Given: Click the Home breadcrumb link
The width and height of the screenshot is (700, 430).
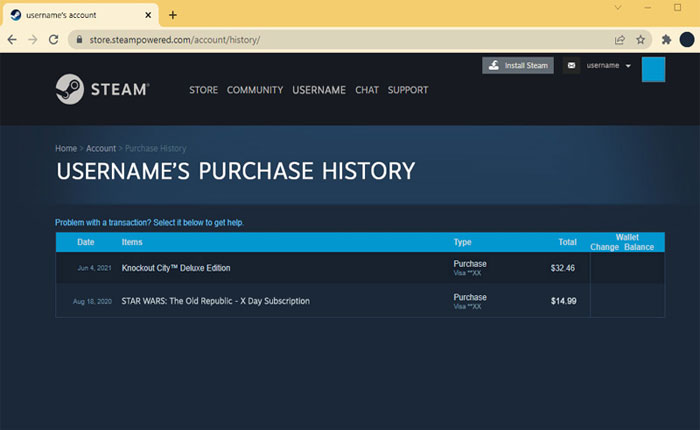Looking at the screenshot, I should tap(66, 149).
